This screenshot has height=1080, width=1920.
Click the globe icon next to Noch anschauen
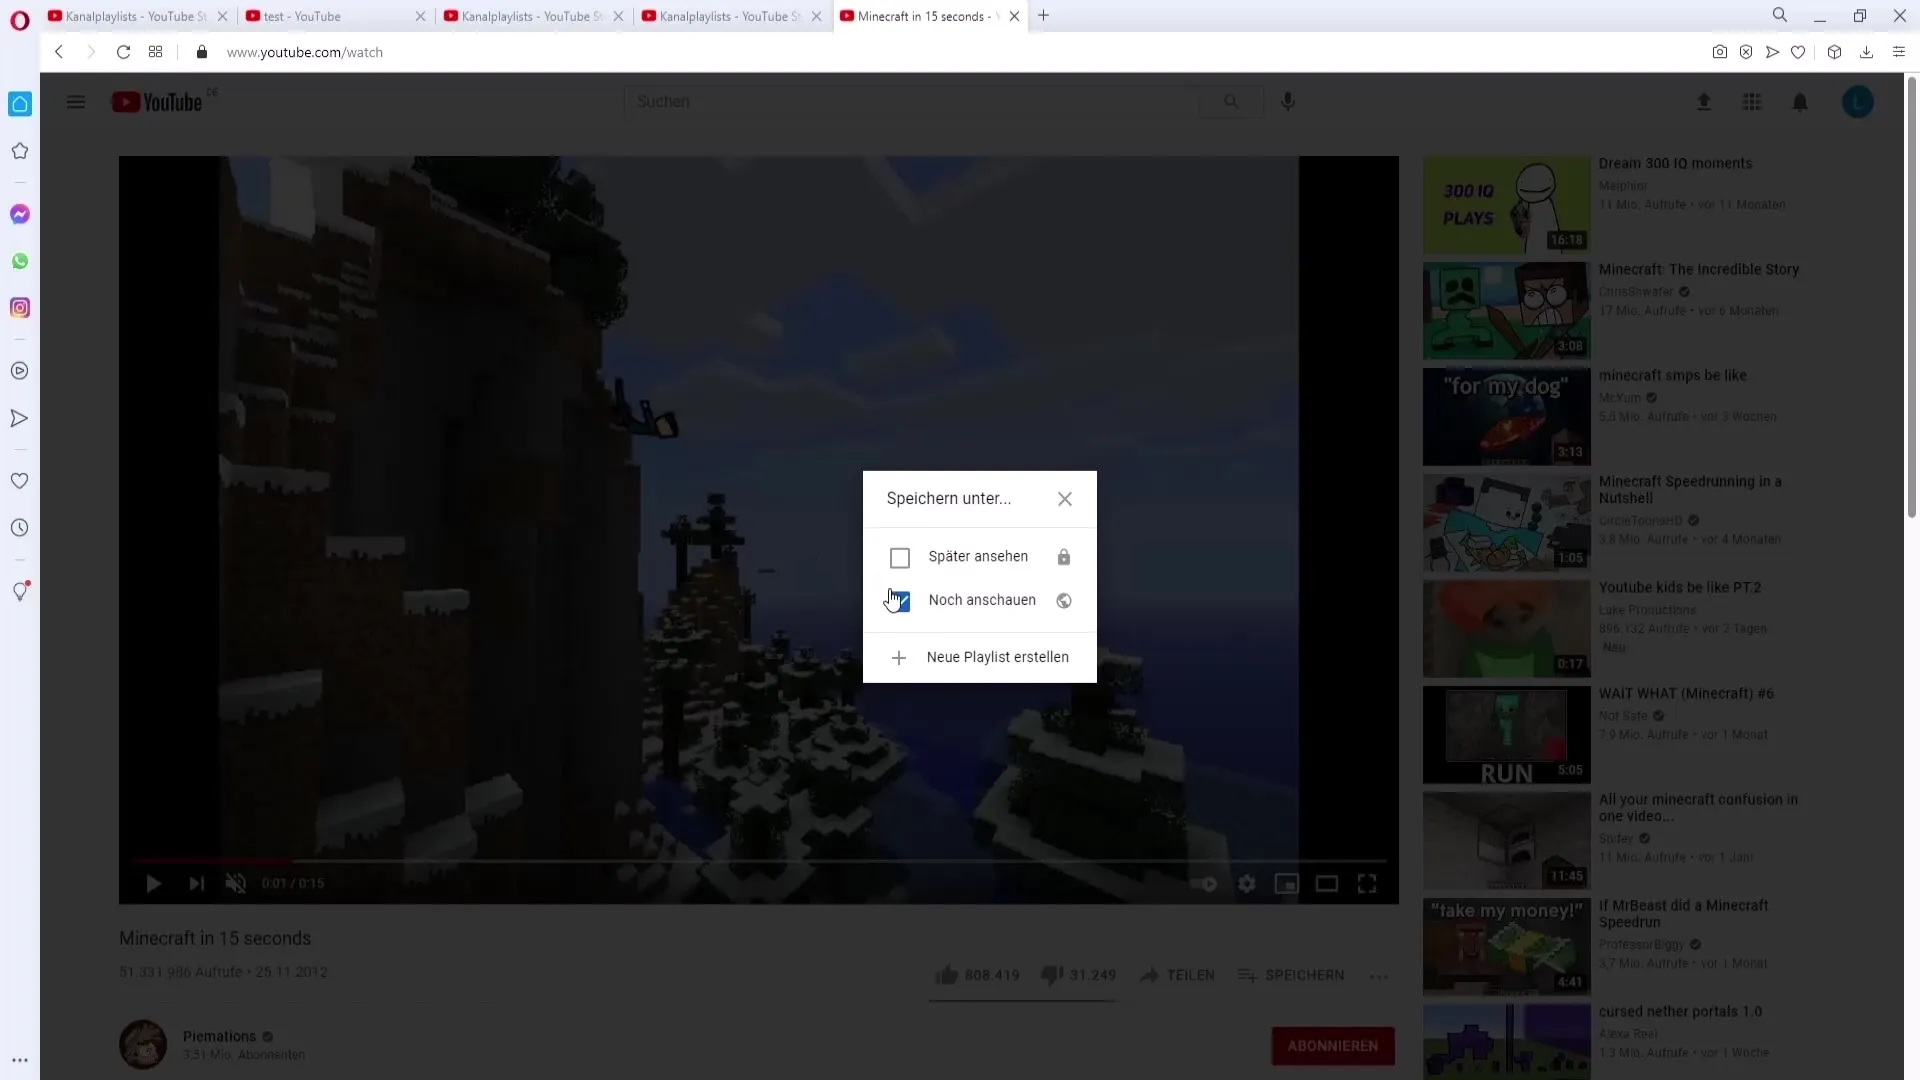pos(1064,601)
